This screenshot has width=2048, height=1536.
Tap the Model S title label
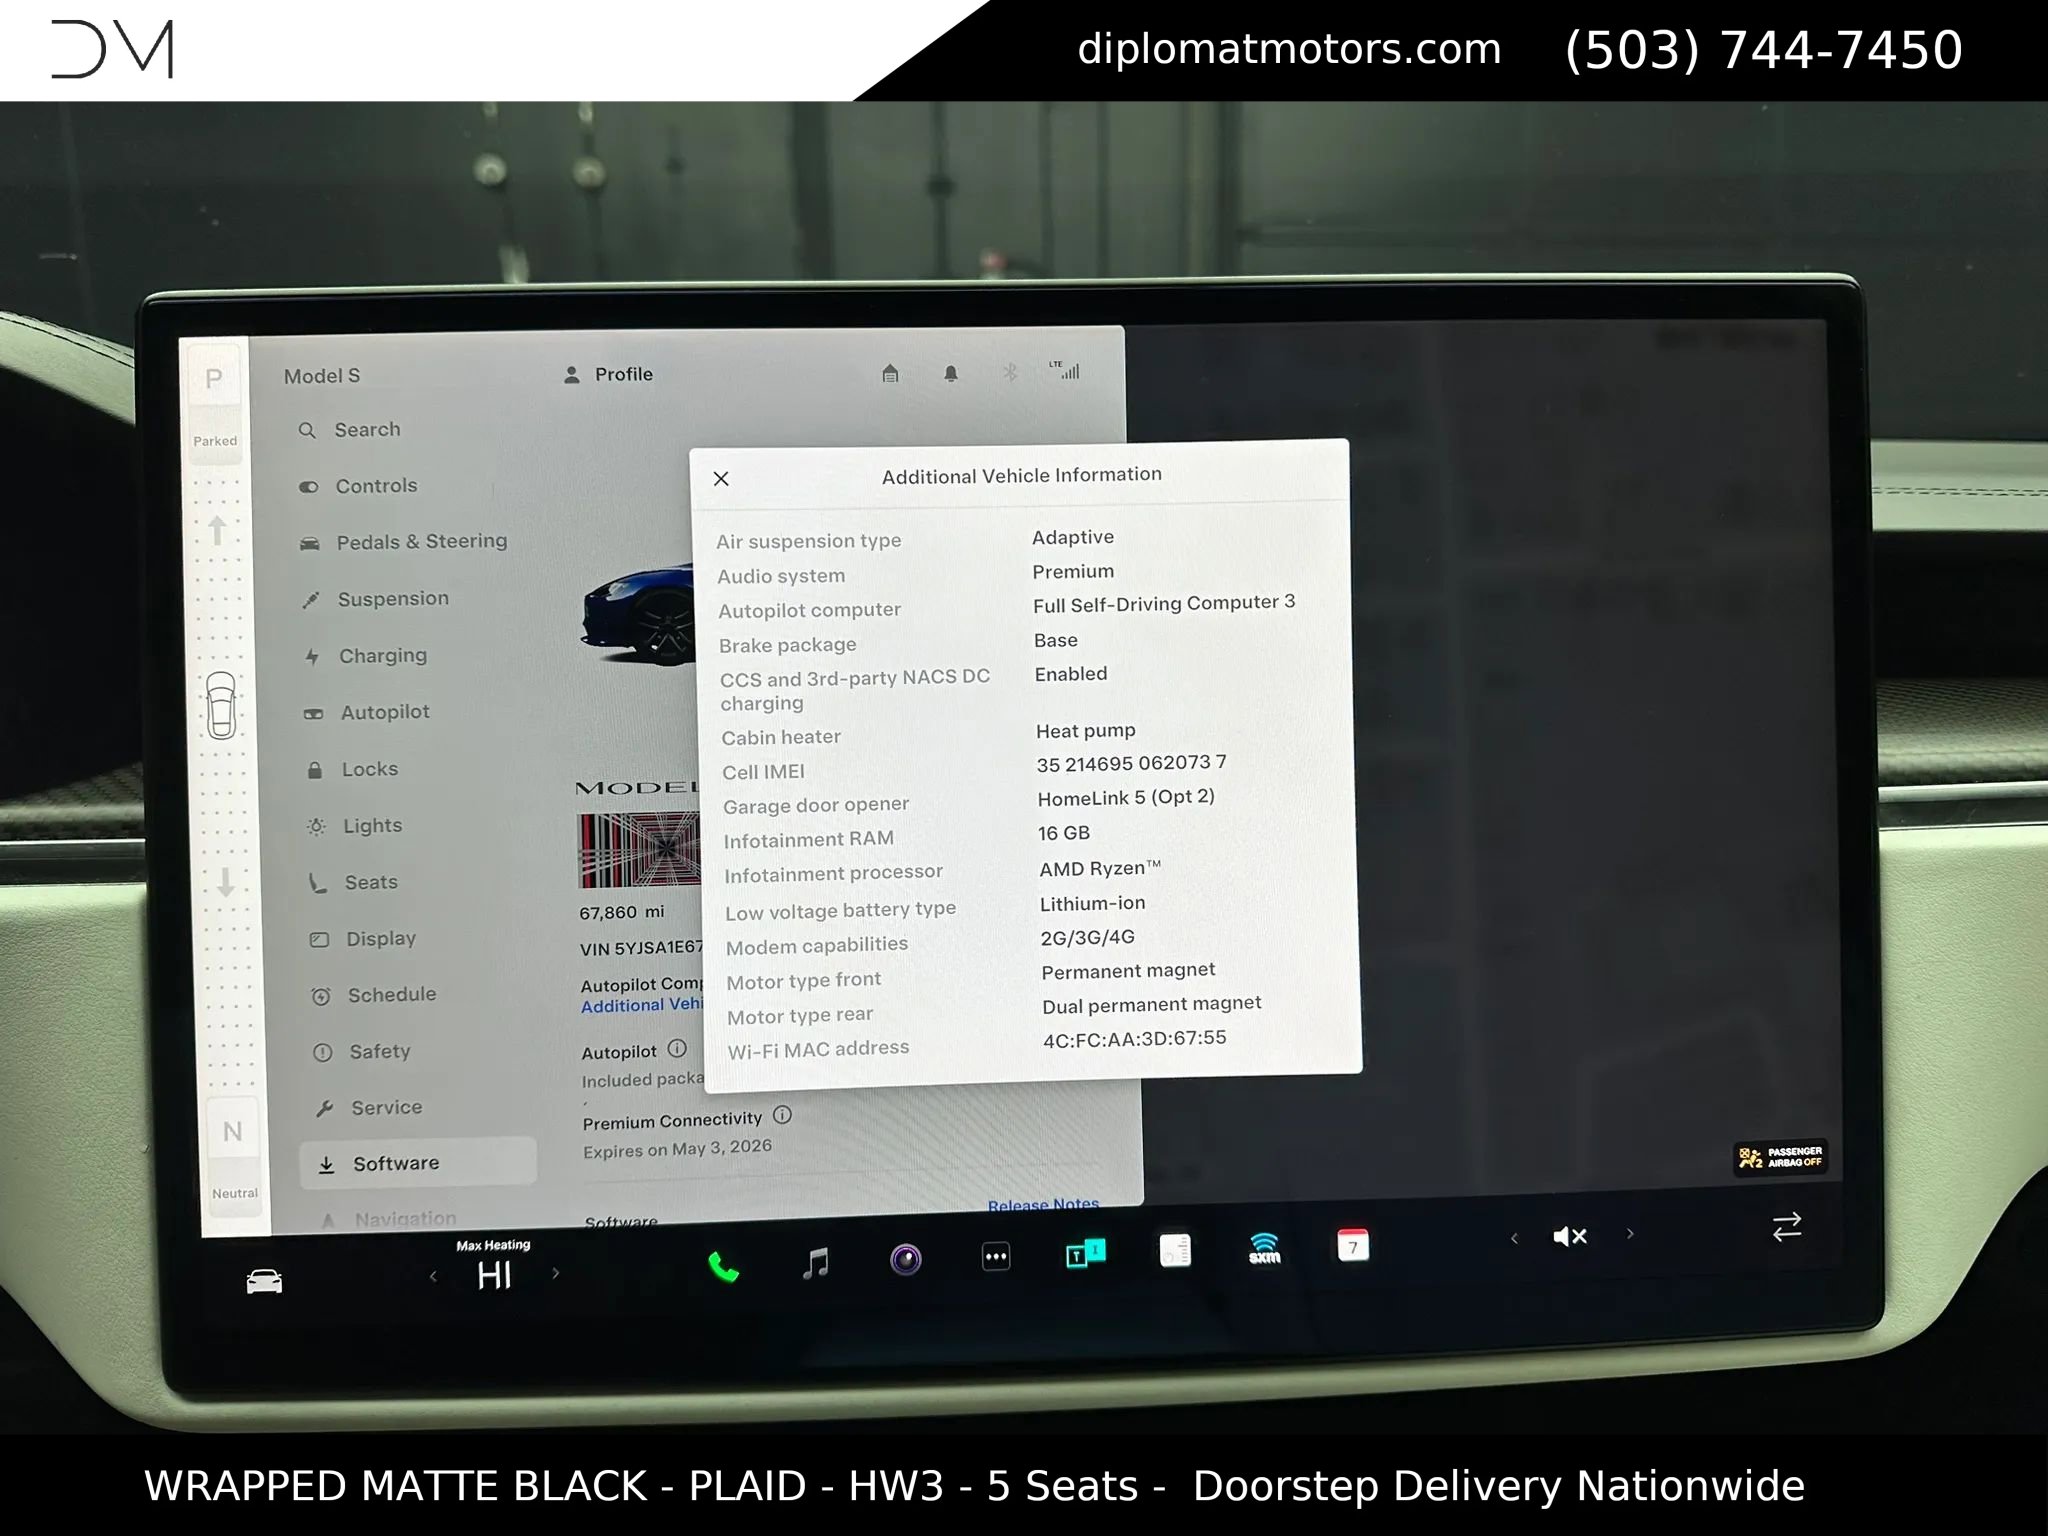(322, 376)
